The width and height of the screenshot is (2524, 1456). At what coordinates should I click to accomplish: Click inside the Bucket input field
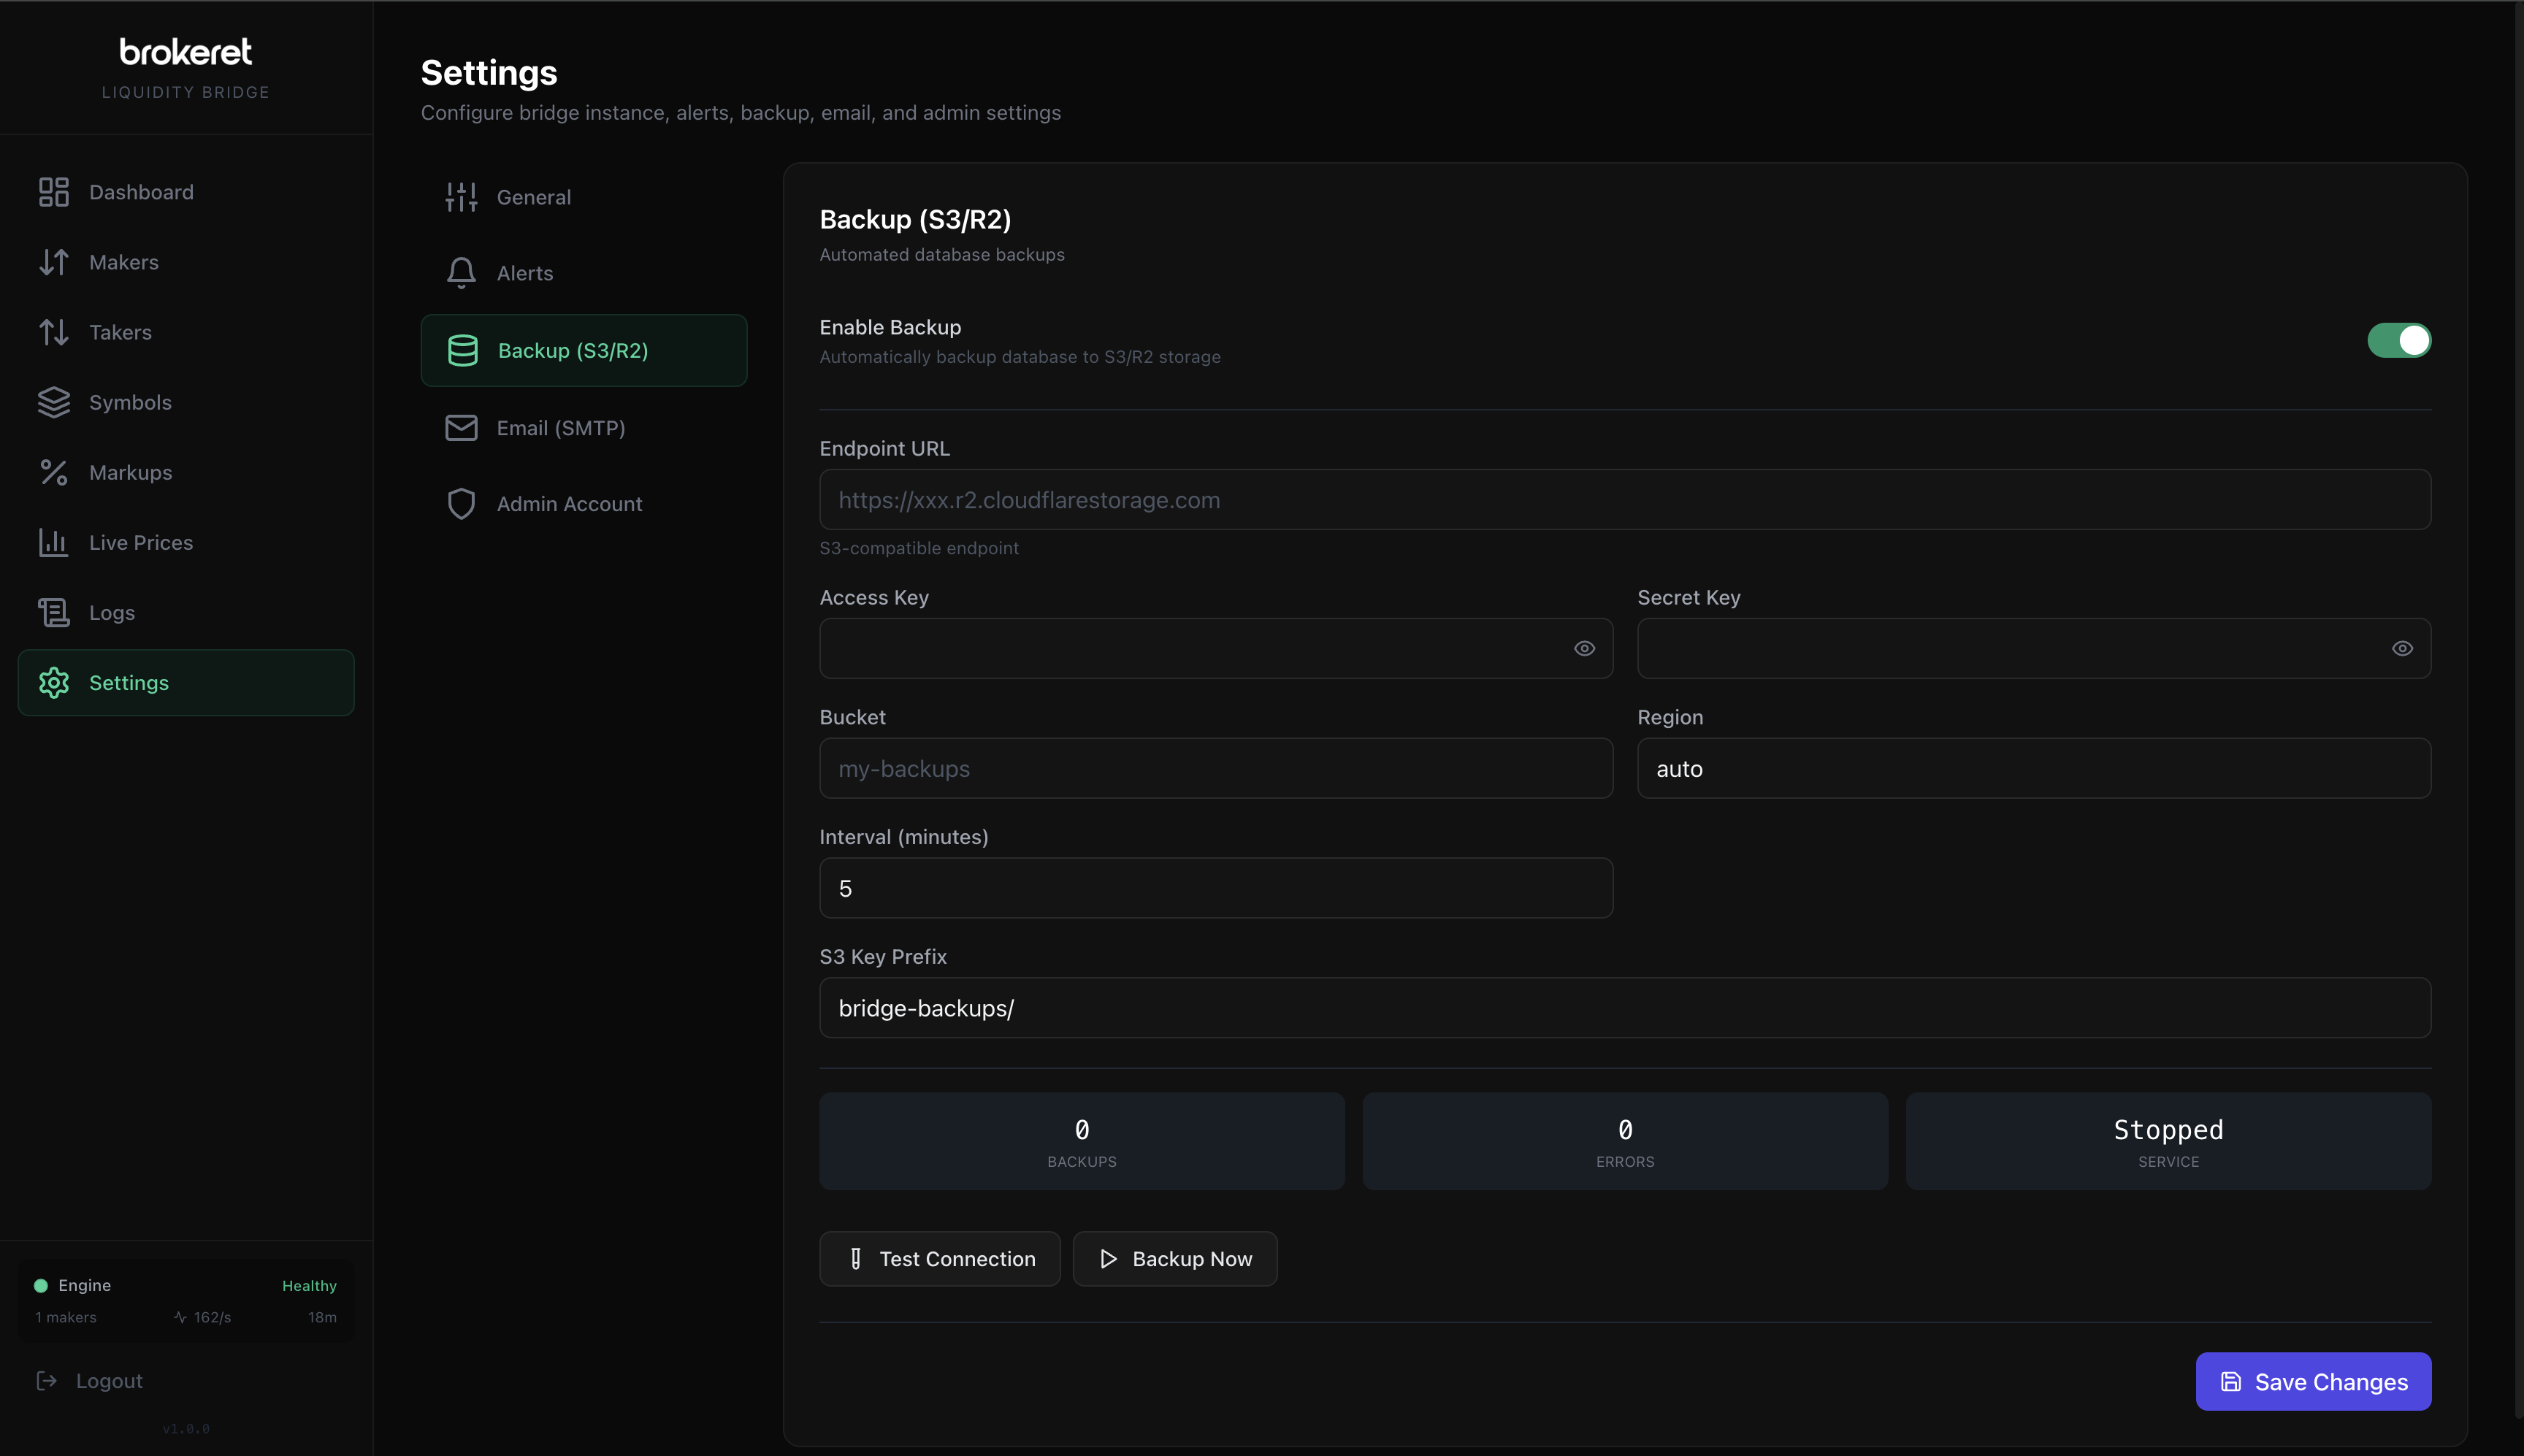tap(1214, 768)
